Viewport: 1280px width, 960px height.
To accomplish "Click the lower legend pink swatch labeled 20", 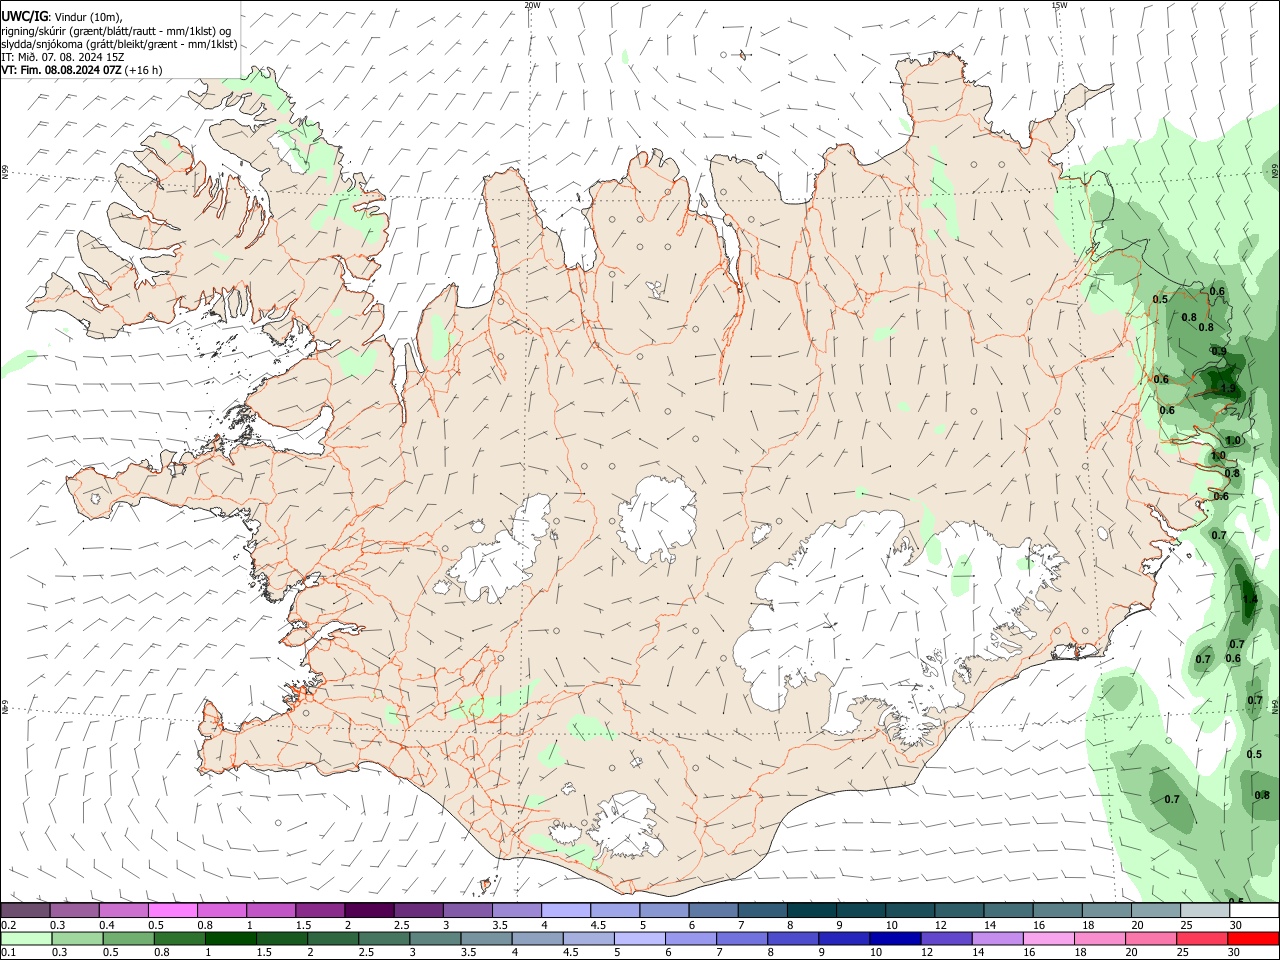I will 1150,939.
